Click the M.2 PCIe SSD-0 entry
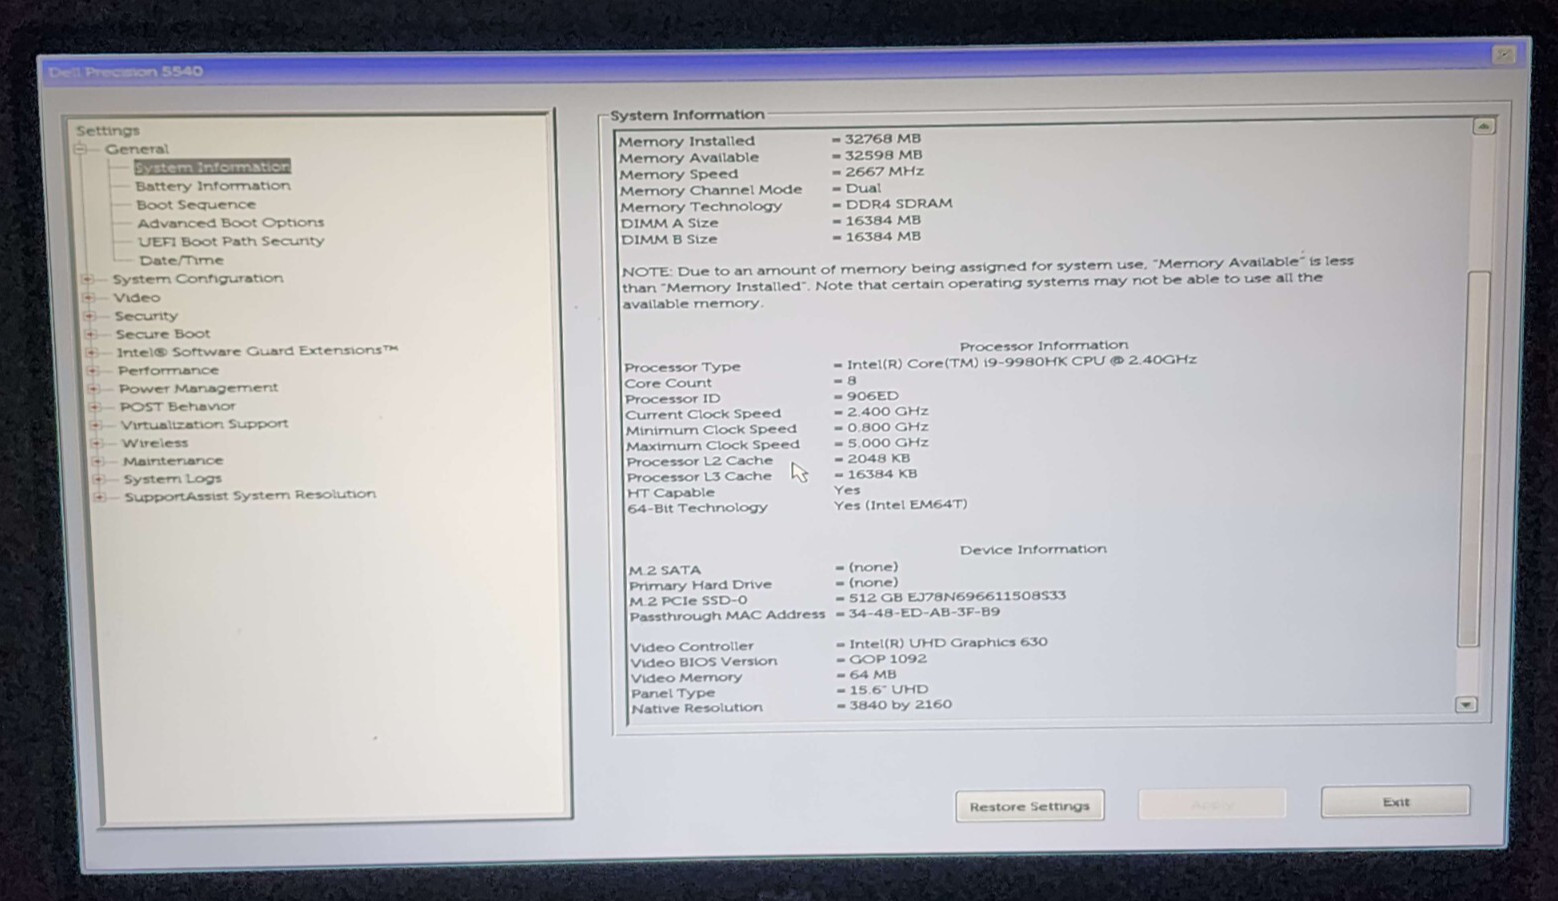The height and width of the screenshot is (901, 1558). point(848,599)
